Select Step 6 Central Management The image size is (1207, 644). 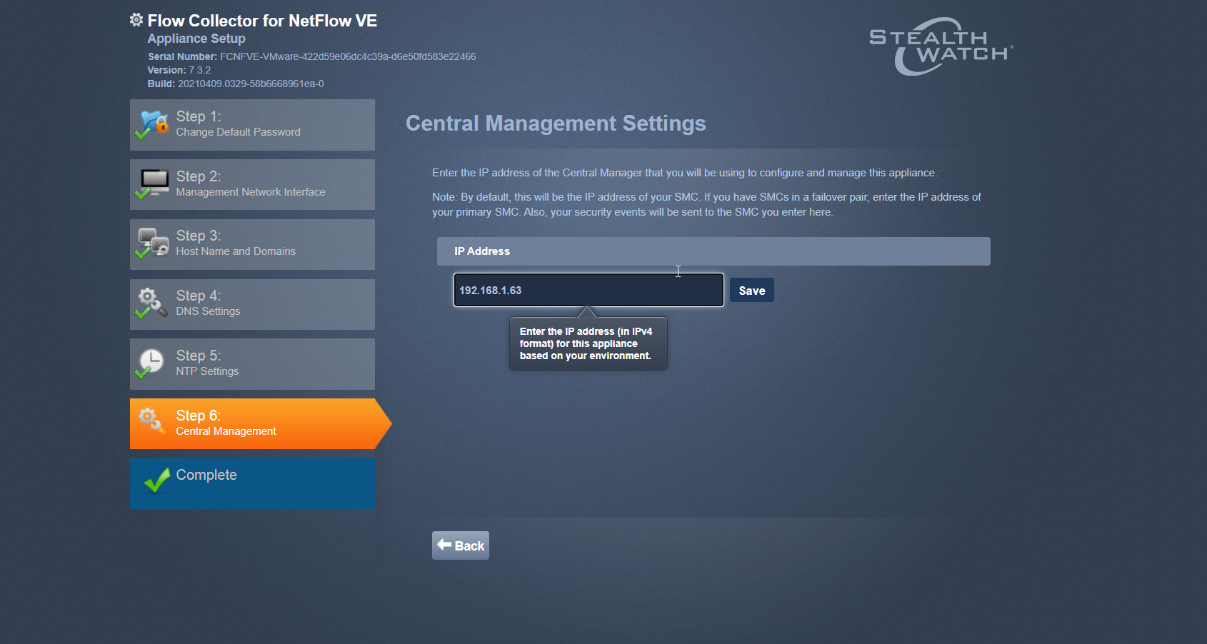point(260,424)
